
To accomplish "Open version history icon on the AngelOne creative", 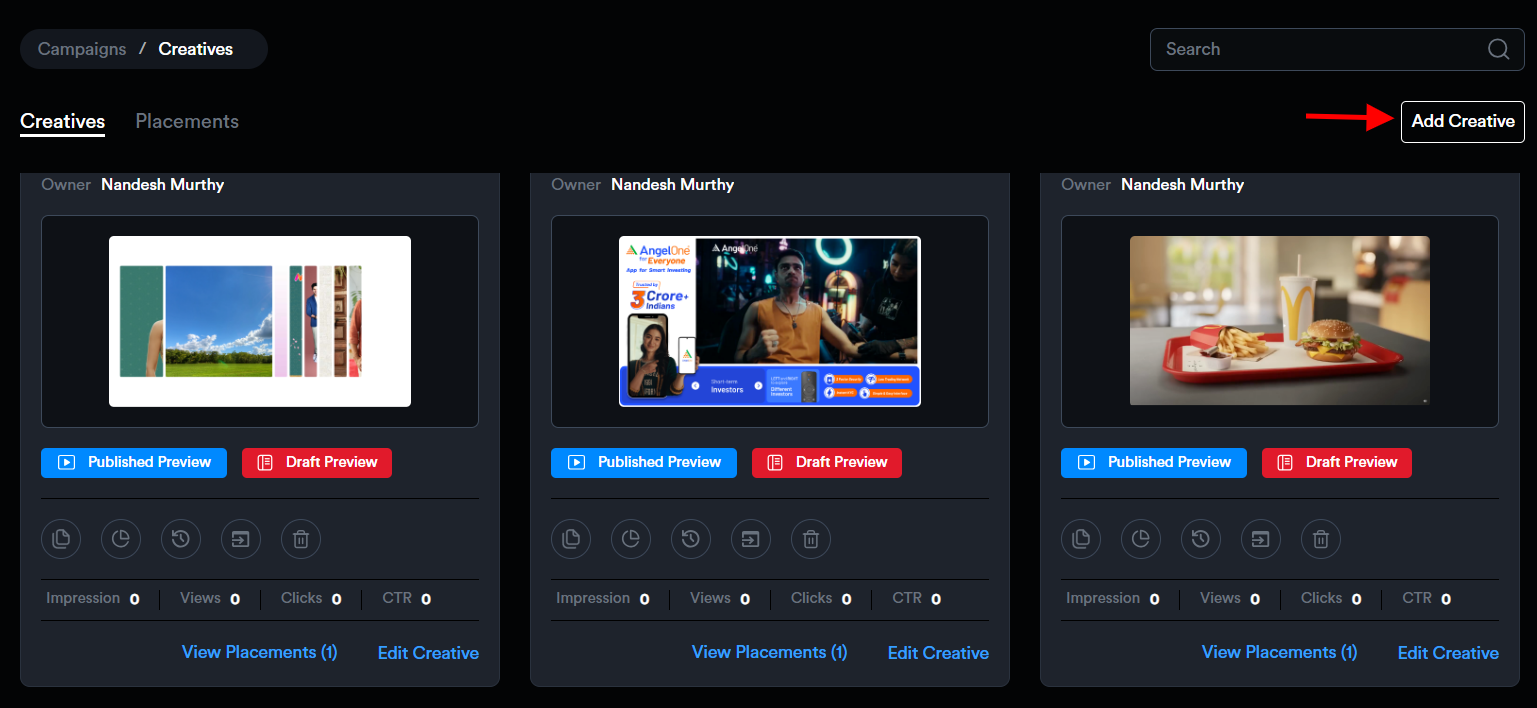I will click(691, 540).
